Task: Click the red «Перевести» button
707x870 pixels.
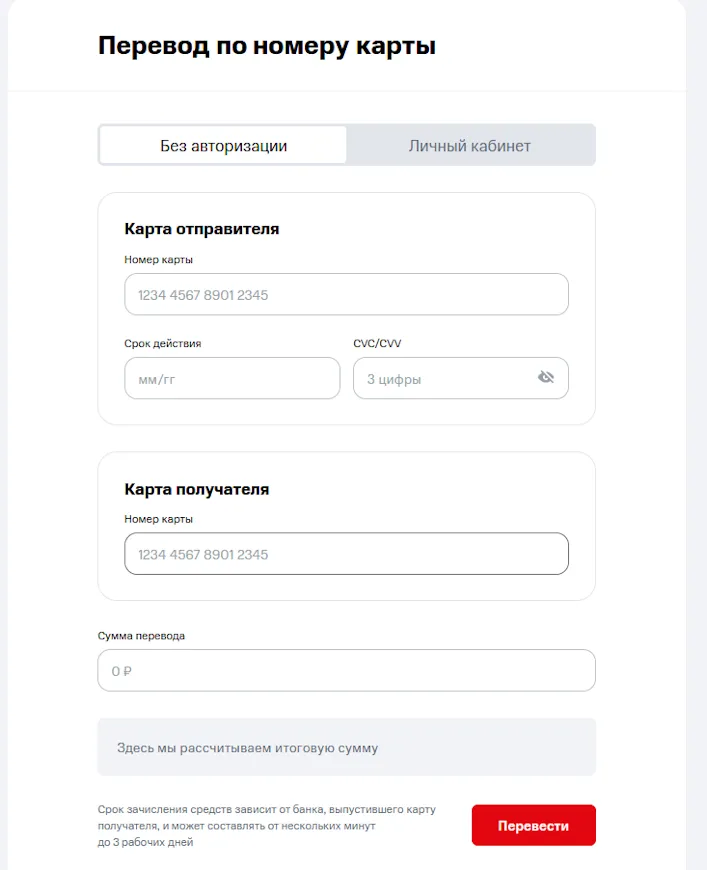Action: pyautogui.click(x=533, y=826)
